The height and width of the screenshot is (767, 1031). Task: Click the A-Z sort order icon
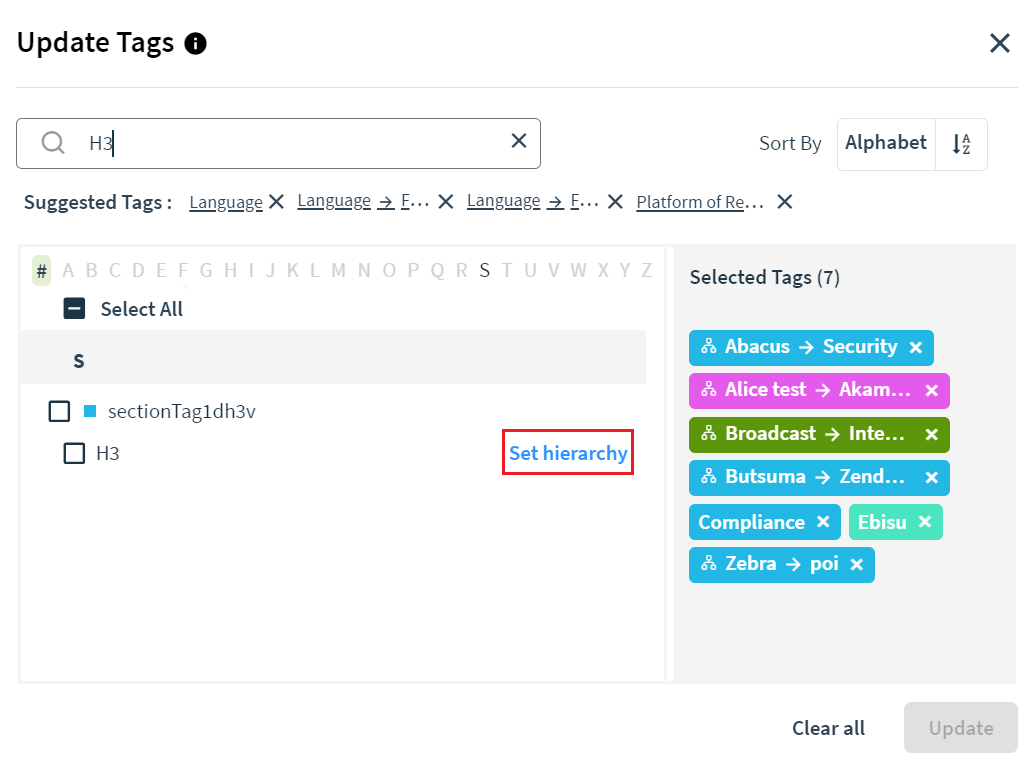click(x=960, y=144)
